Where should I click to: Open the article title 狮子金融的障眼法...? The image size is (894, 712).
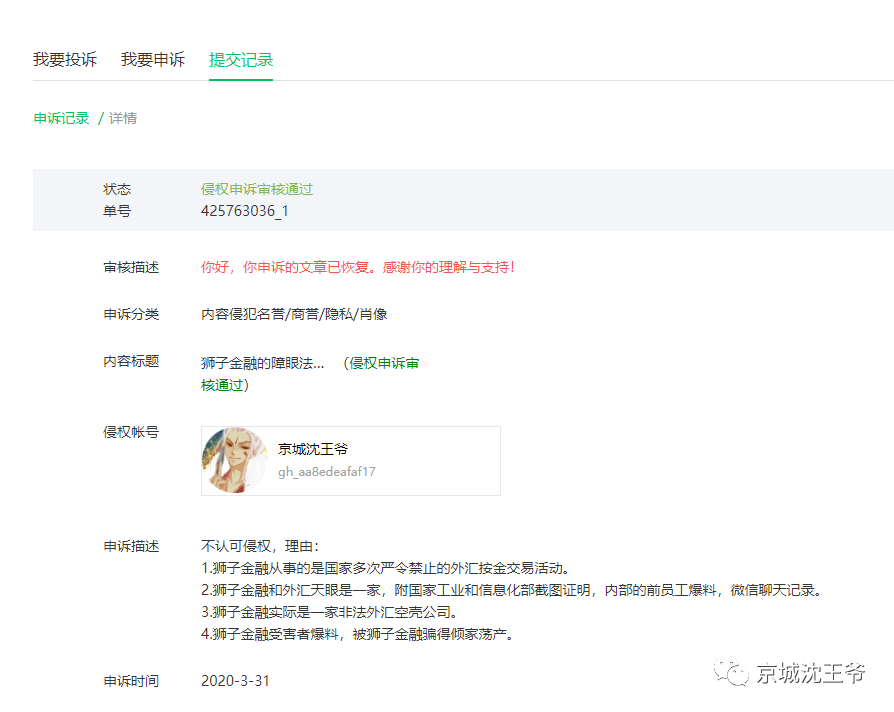[263, 363]
